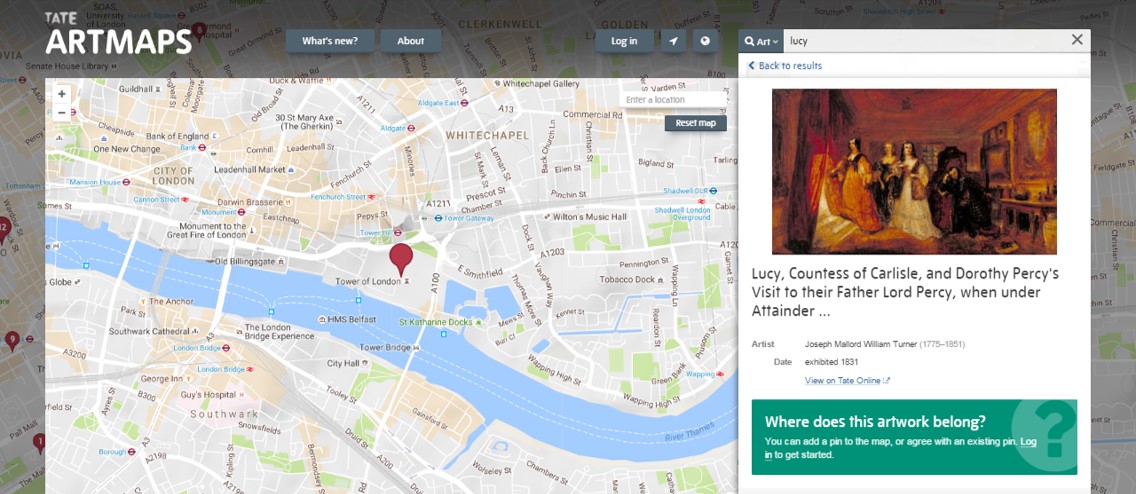Open the Turner painting thumbnail
1136x494 pixels.
tap(914, 172)
